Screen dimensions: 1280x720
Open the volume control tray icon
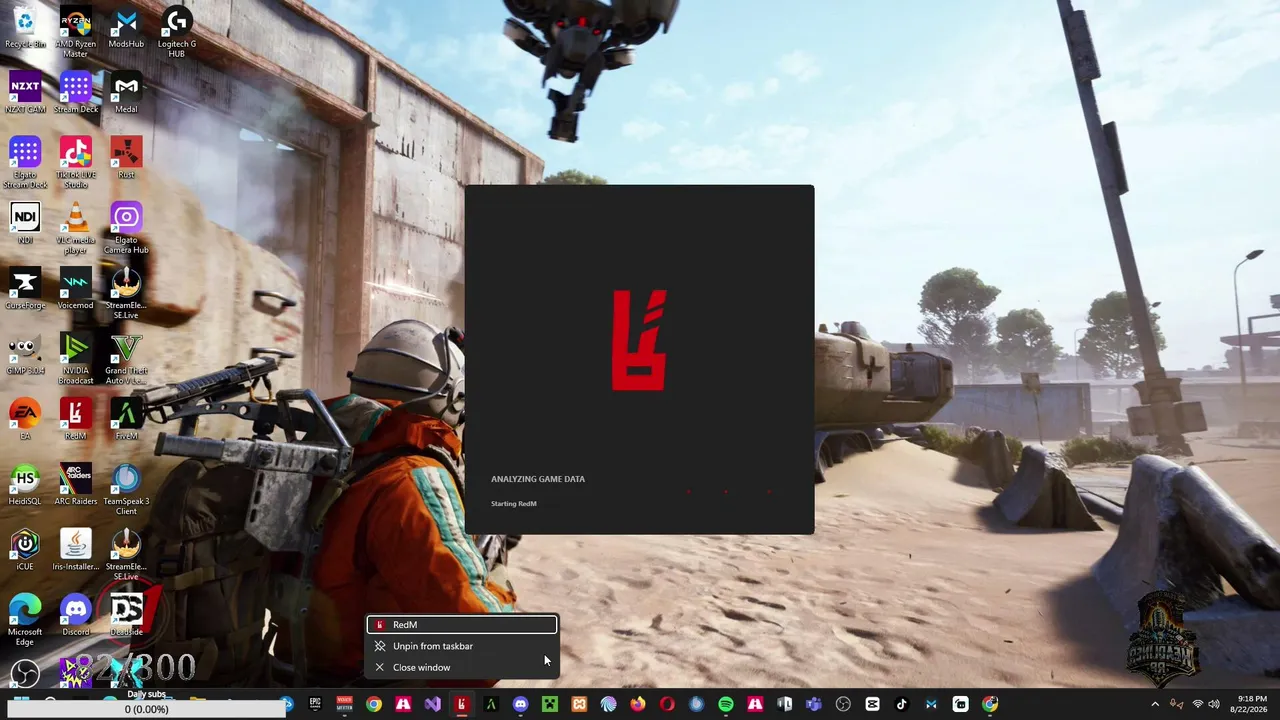tap(1214, 704)
